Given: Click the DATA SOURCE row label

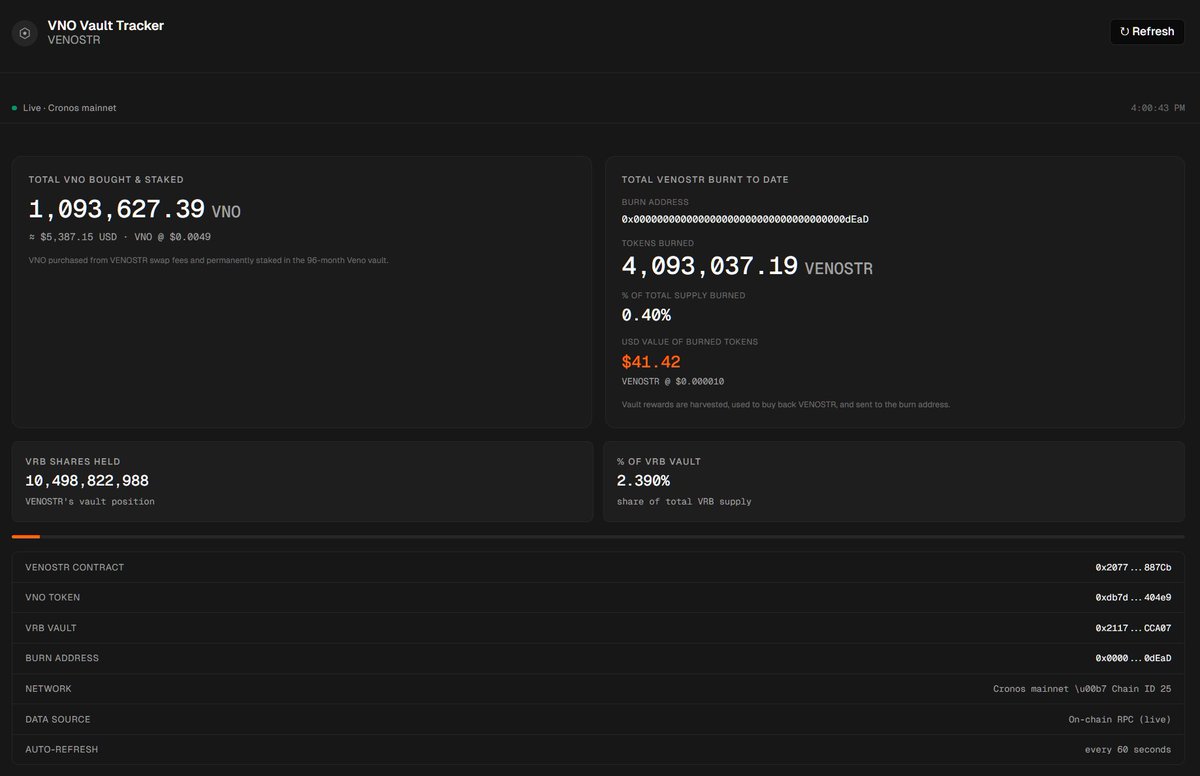Looking at the screenshot, I should pos(58,719).
